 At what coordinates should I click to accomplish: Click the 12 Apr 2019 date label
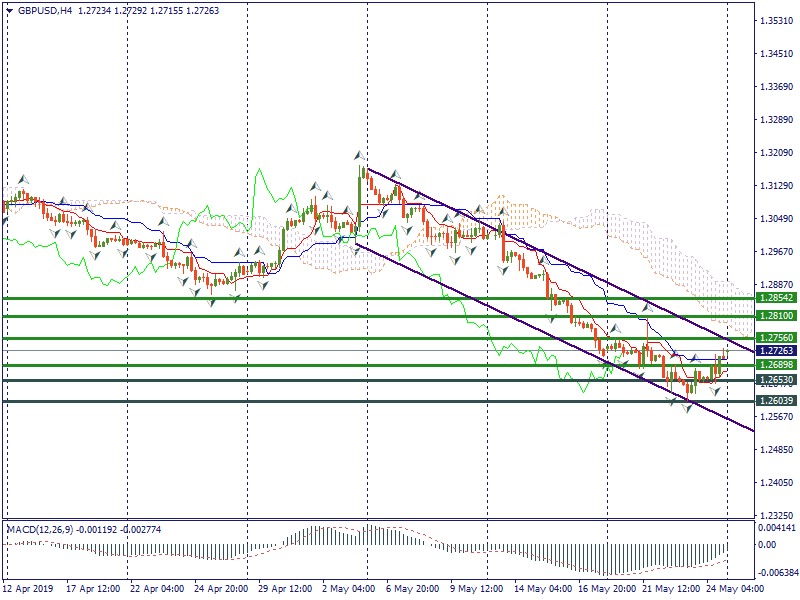point(30,590)
